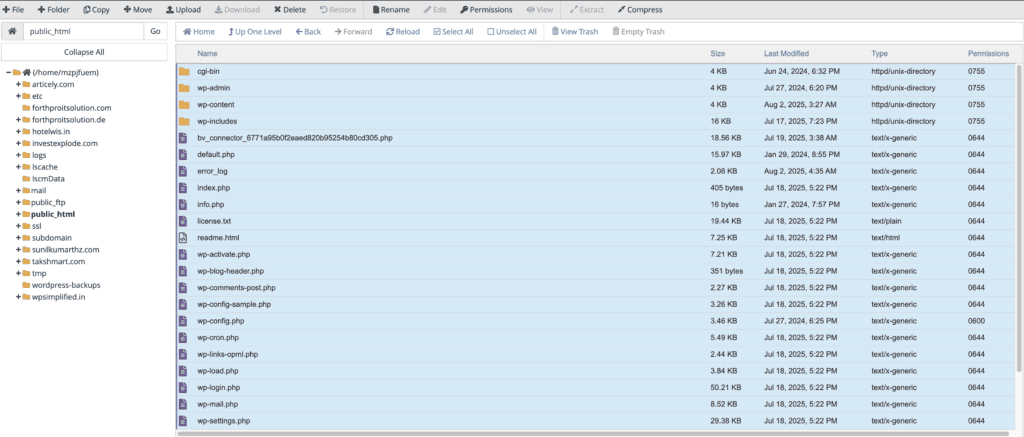The image size is (1024, 437).
Task: Click the Move toolbar button
Action: click(138, 10)
